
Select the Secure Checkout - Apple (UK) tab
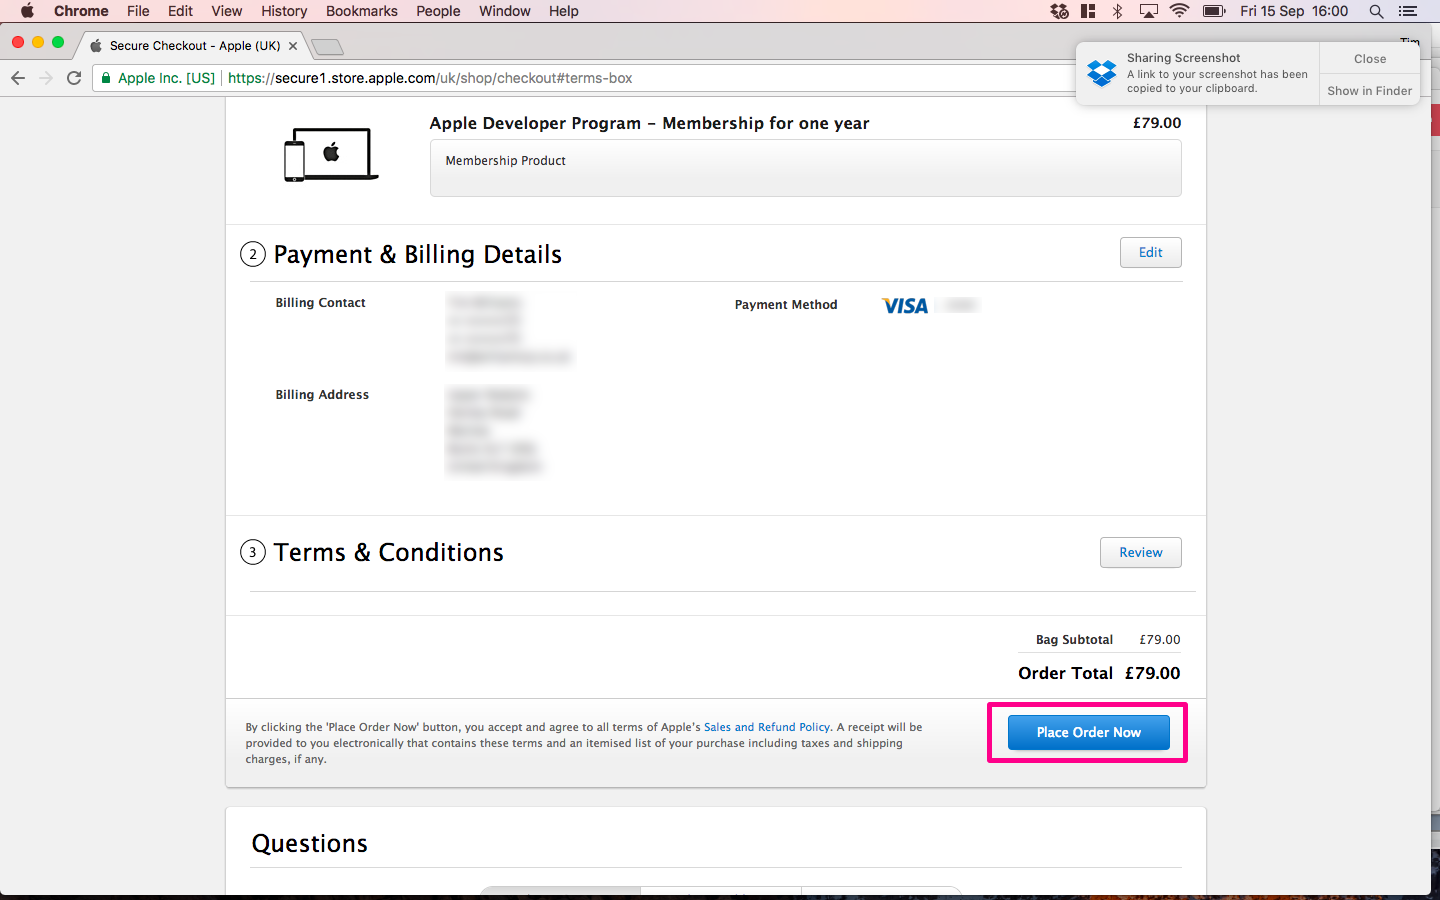click(x=194, y=46)
